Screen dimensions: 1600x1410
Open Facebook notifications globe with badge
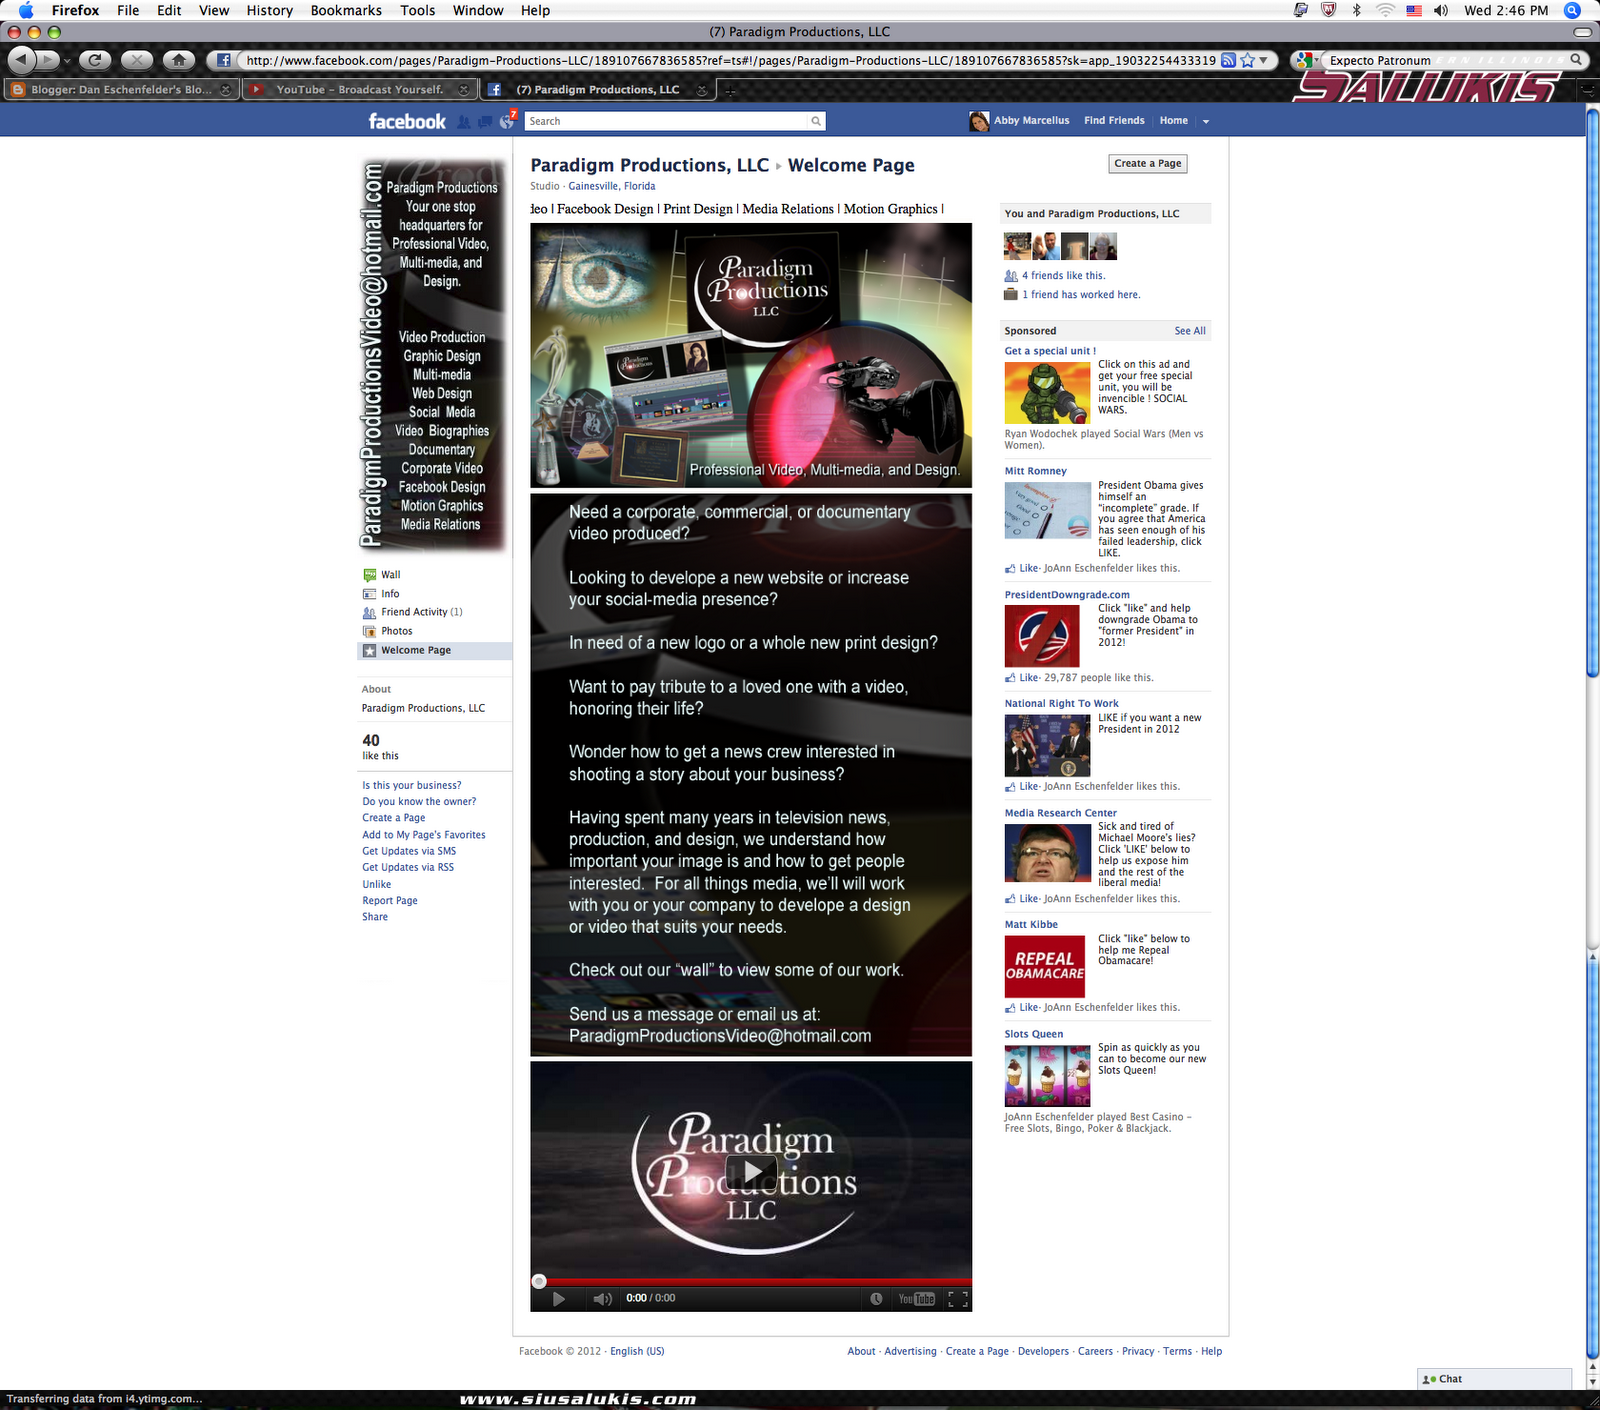click(x=507, y=122)
